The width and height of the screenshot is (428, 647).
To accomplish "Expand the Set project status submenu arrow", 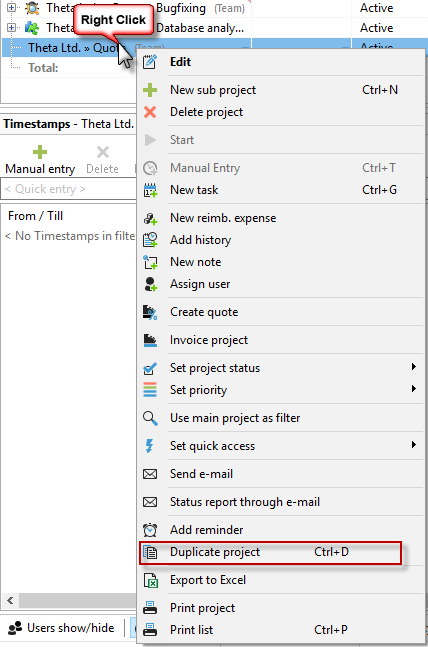I will 414,366.
